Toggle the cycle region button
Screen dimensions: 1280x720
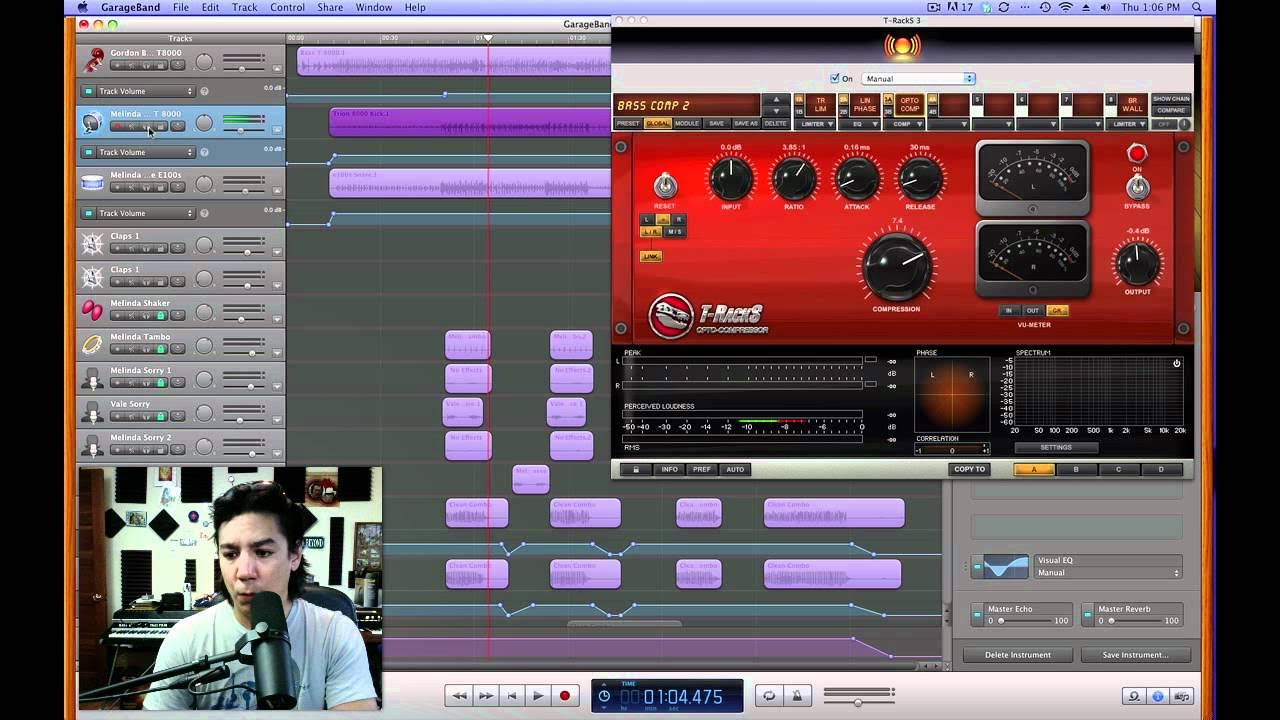click(769, 695)
